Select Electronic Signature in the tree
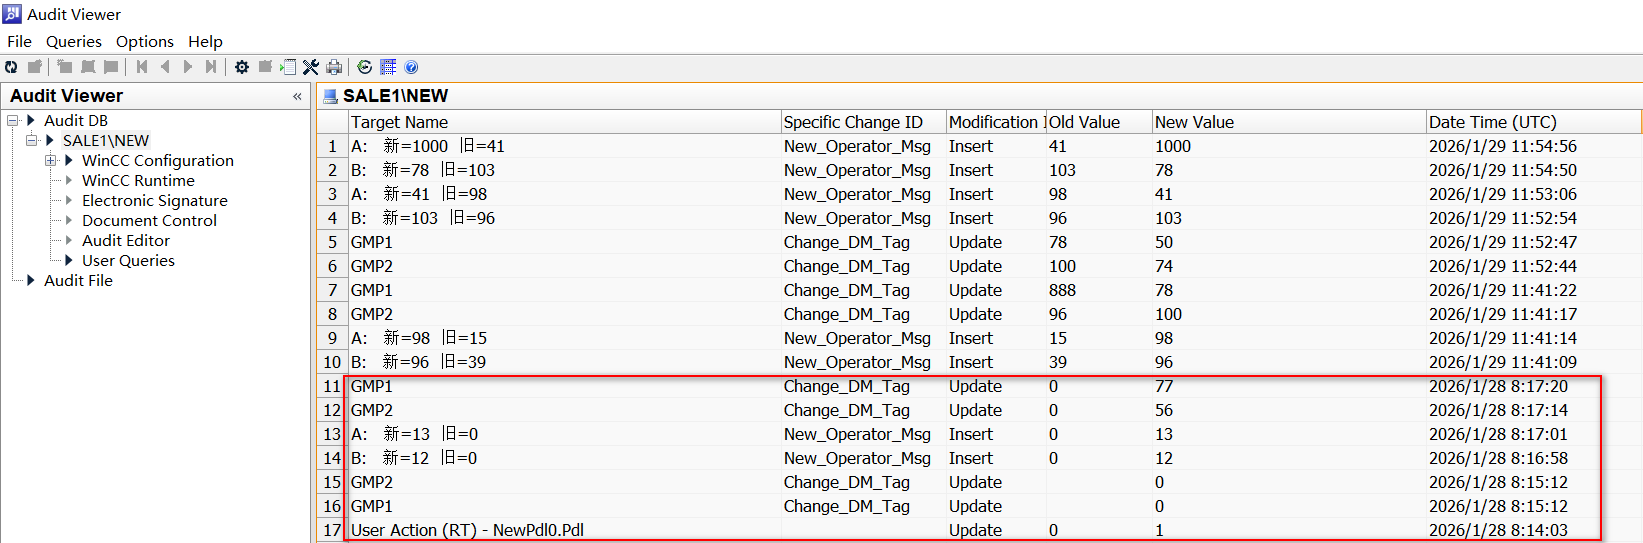 coord(154,201)
